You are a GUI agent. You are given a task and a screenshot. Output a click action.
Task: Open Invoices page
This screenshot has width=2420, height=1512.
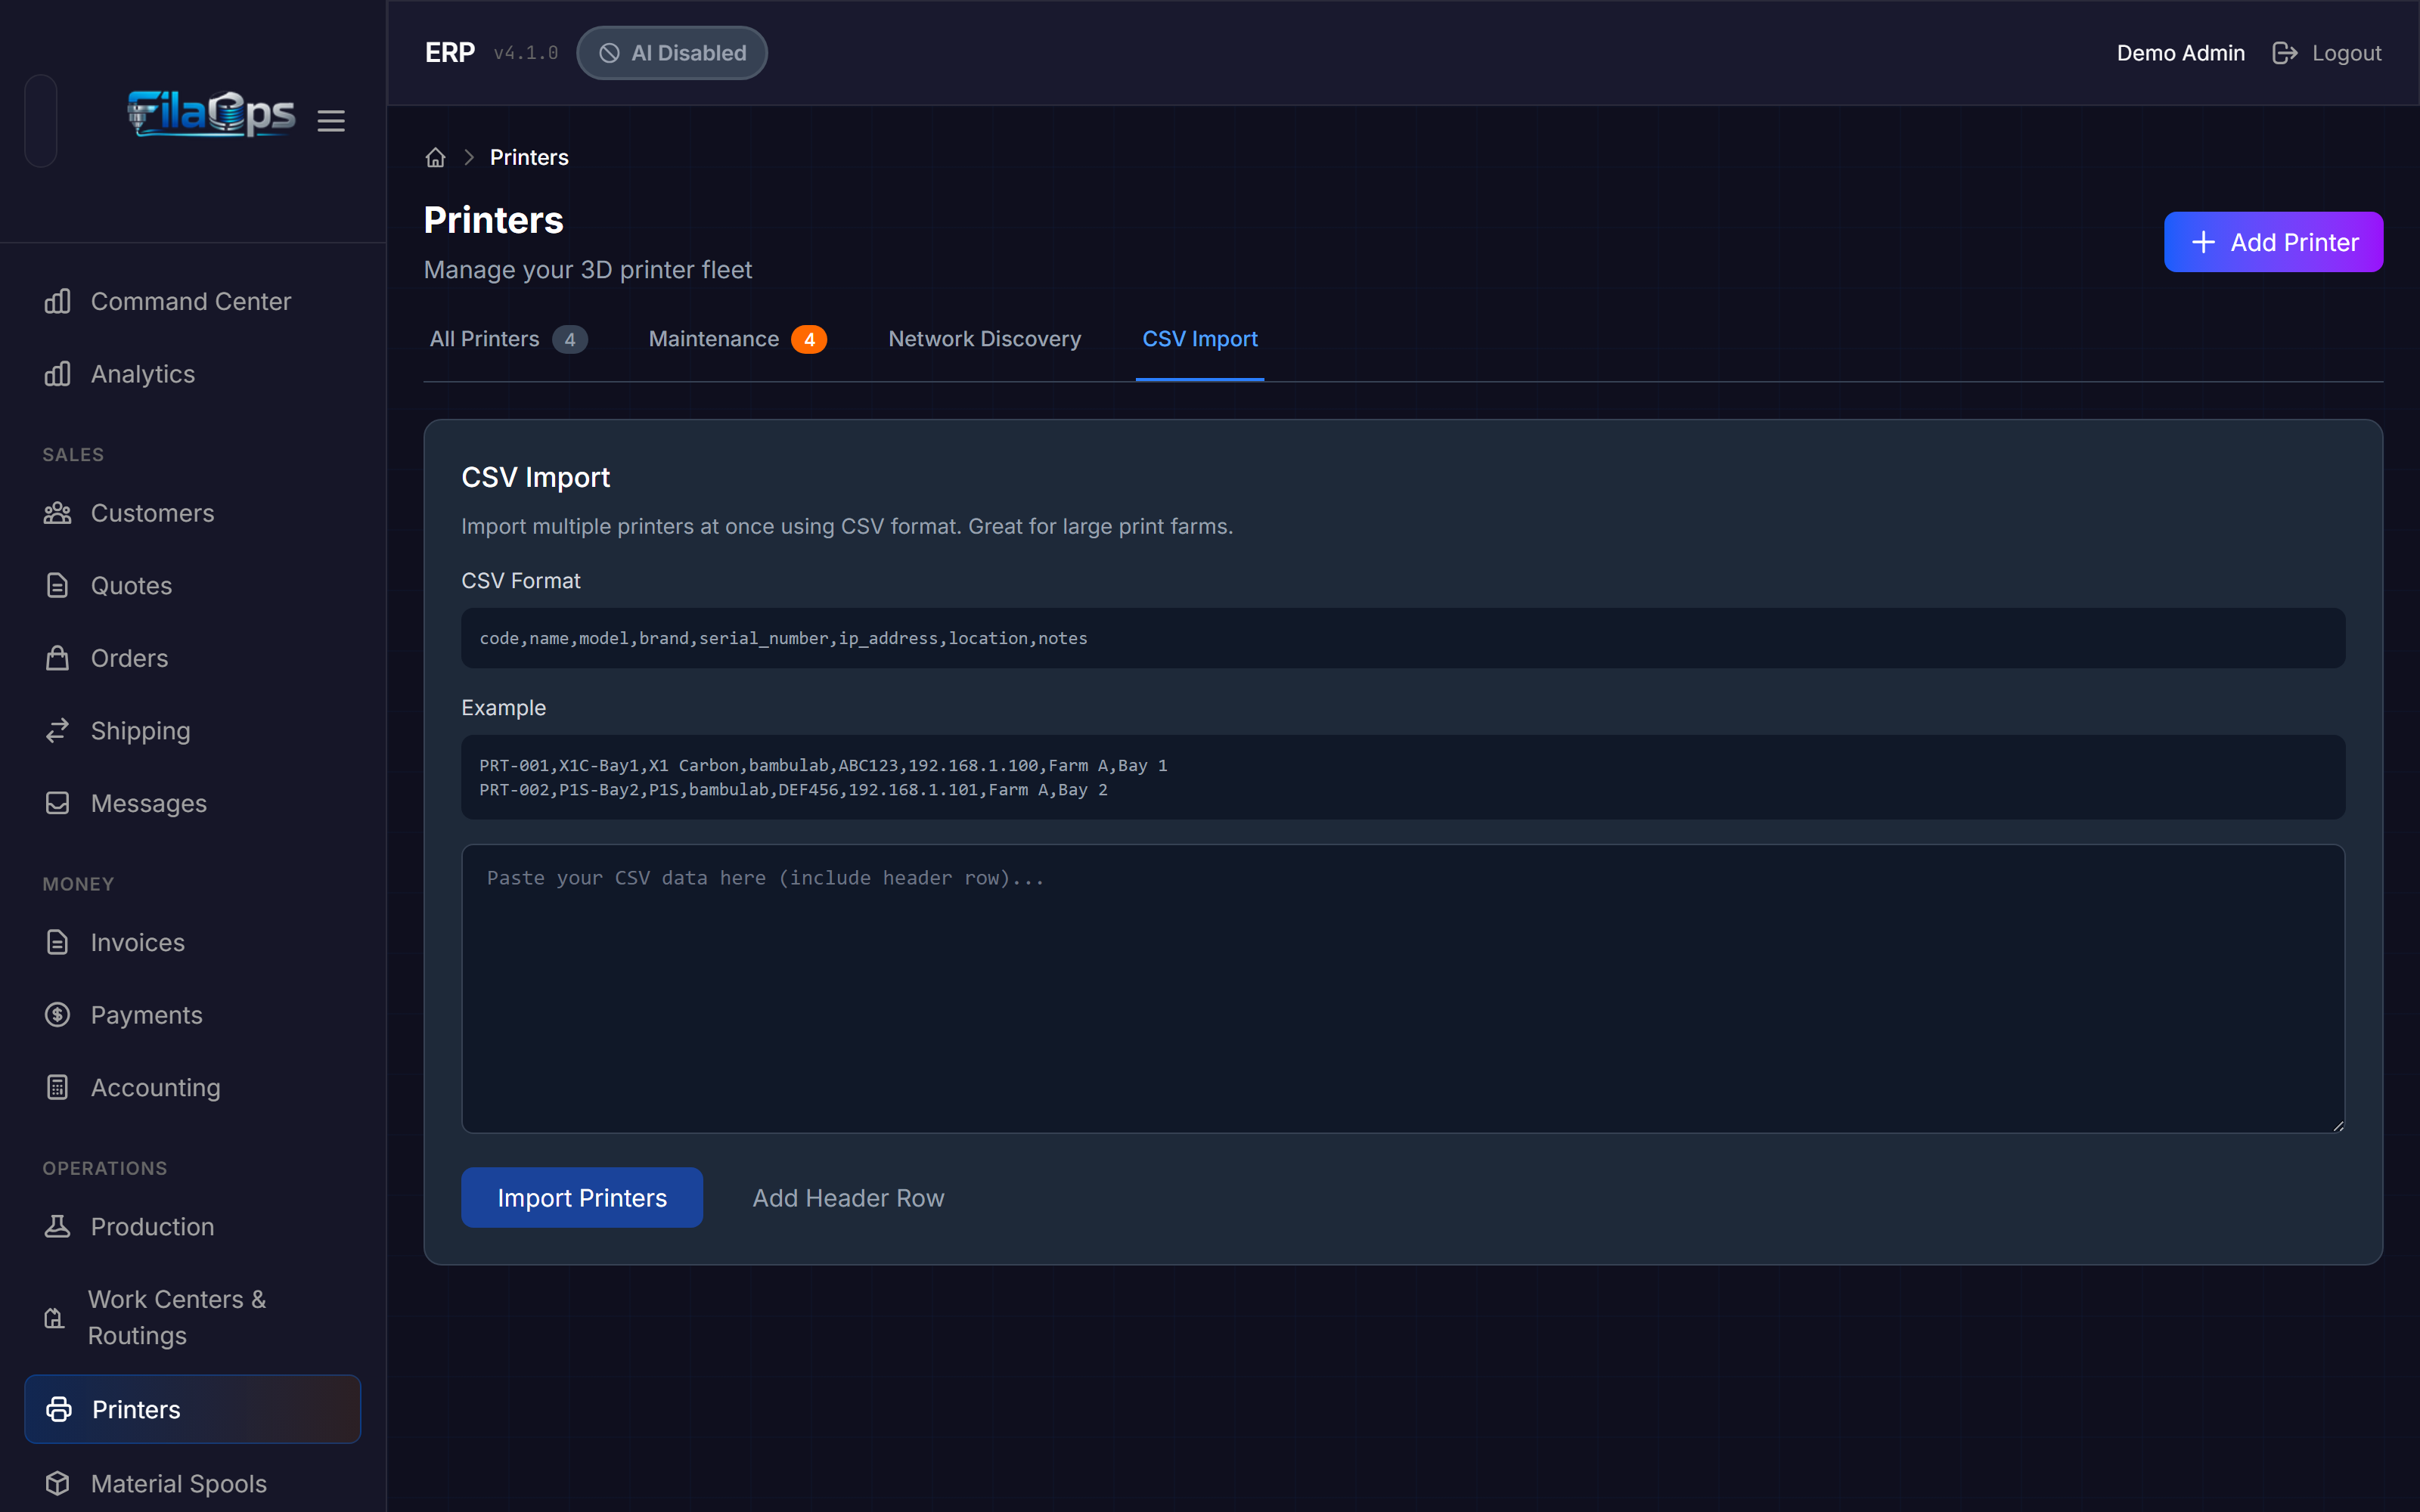pyautogui.click(x=193, y=942)
